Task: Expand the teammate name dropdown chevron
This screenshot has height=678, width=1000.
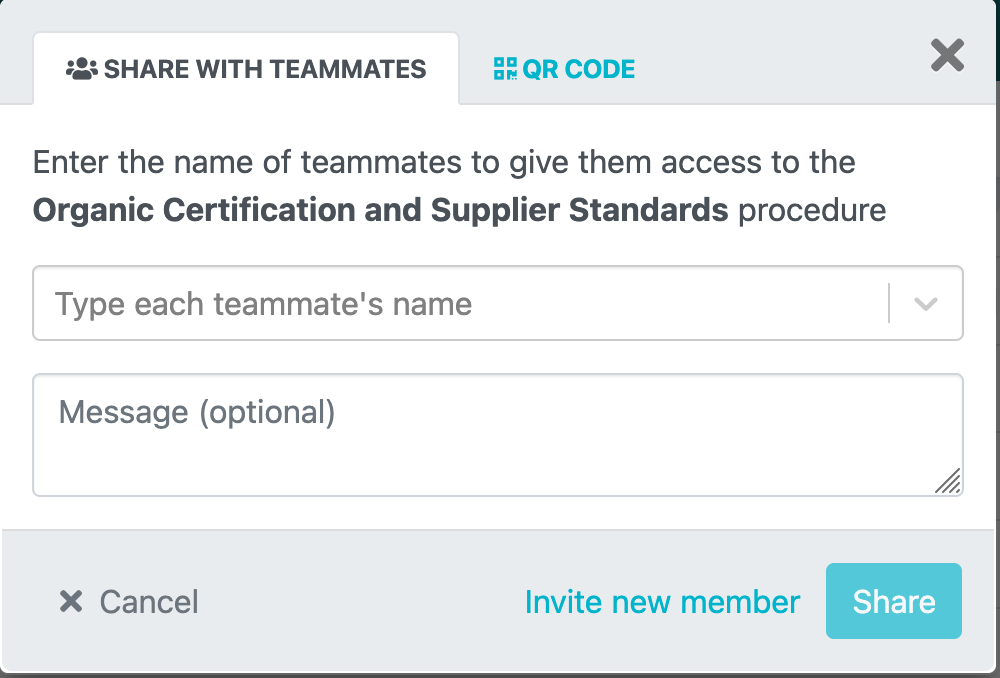Action: coord(925,304)
